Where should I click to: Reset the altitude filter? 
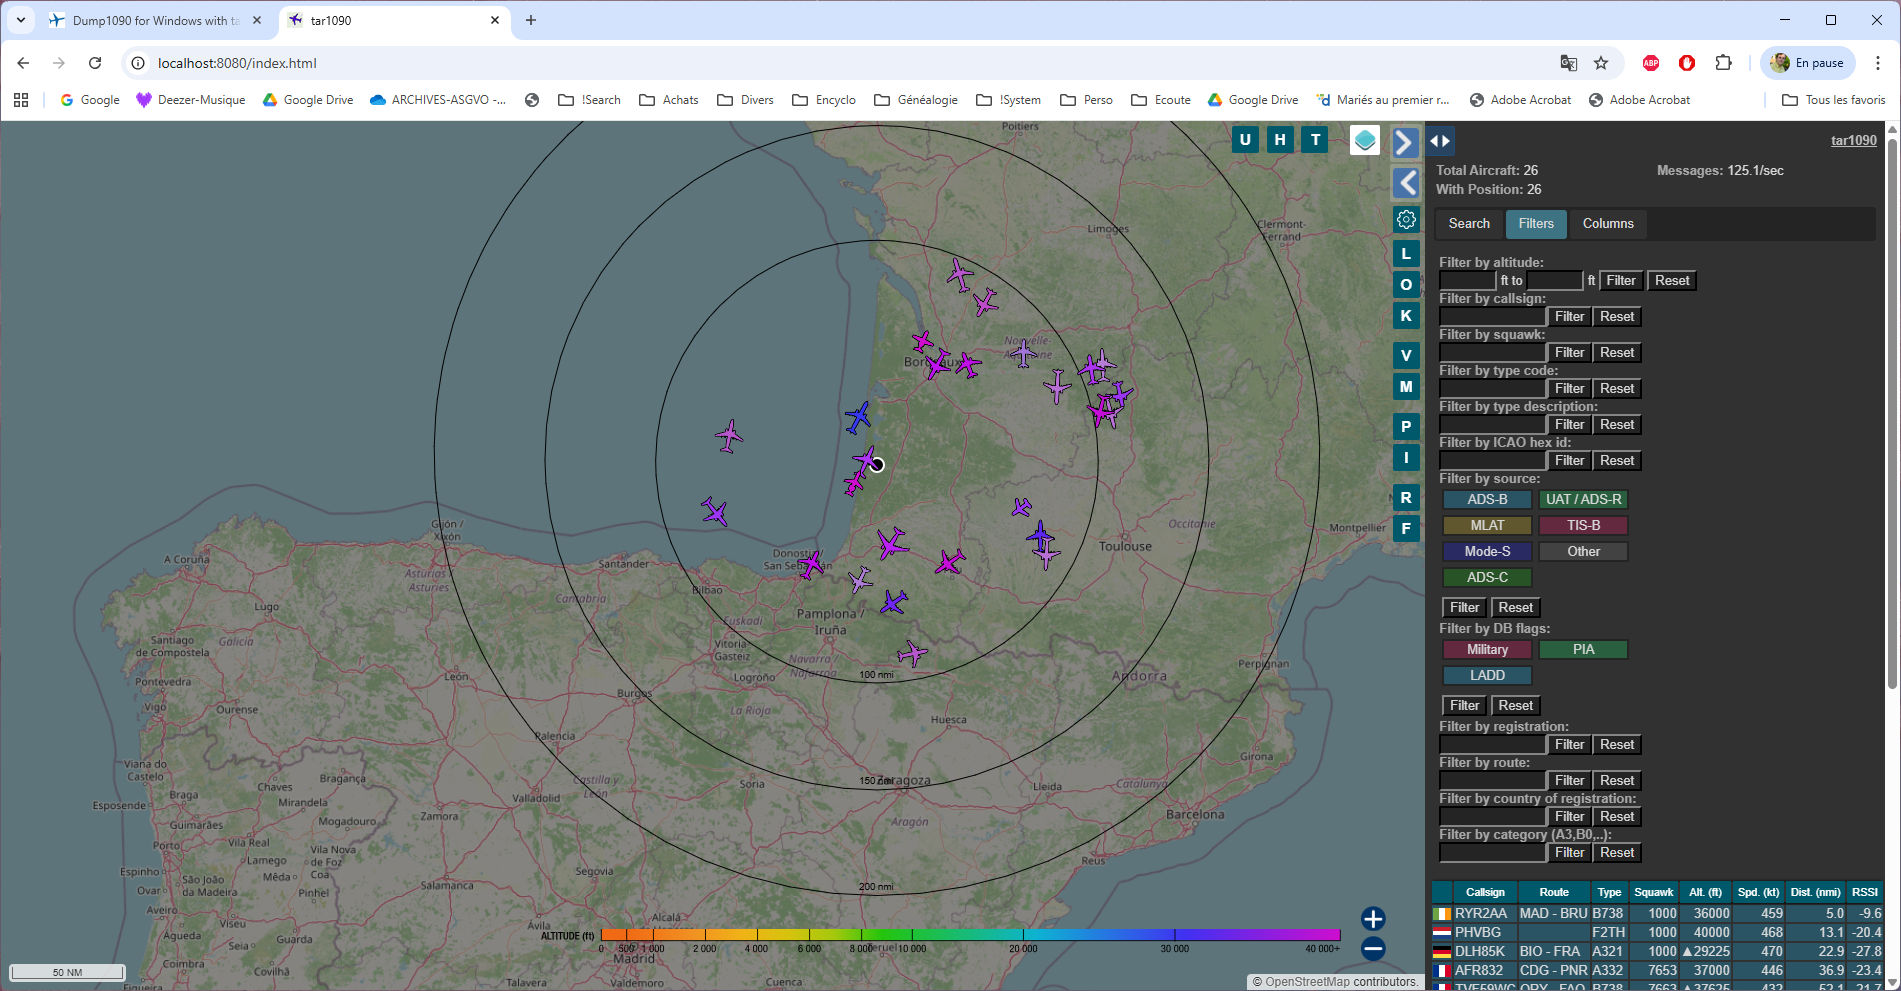pos(1672,281)
